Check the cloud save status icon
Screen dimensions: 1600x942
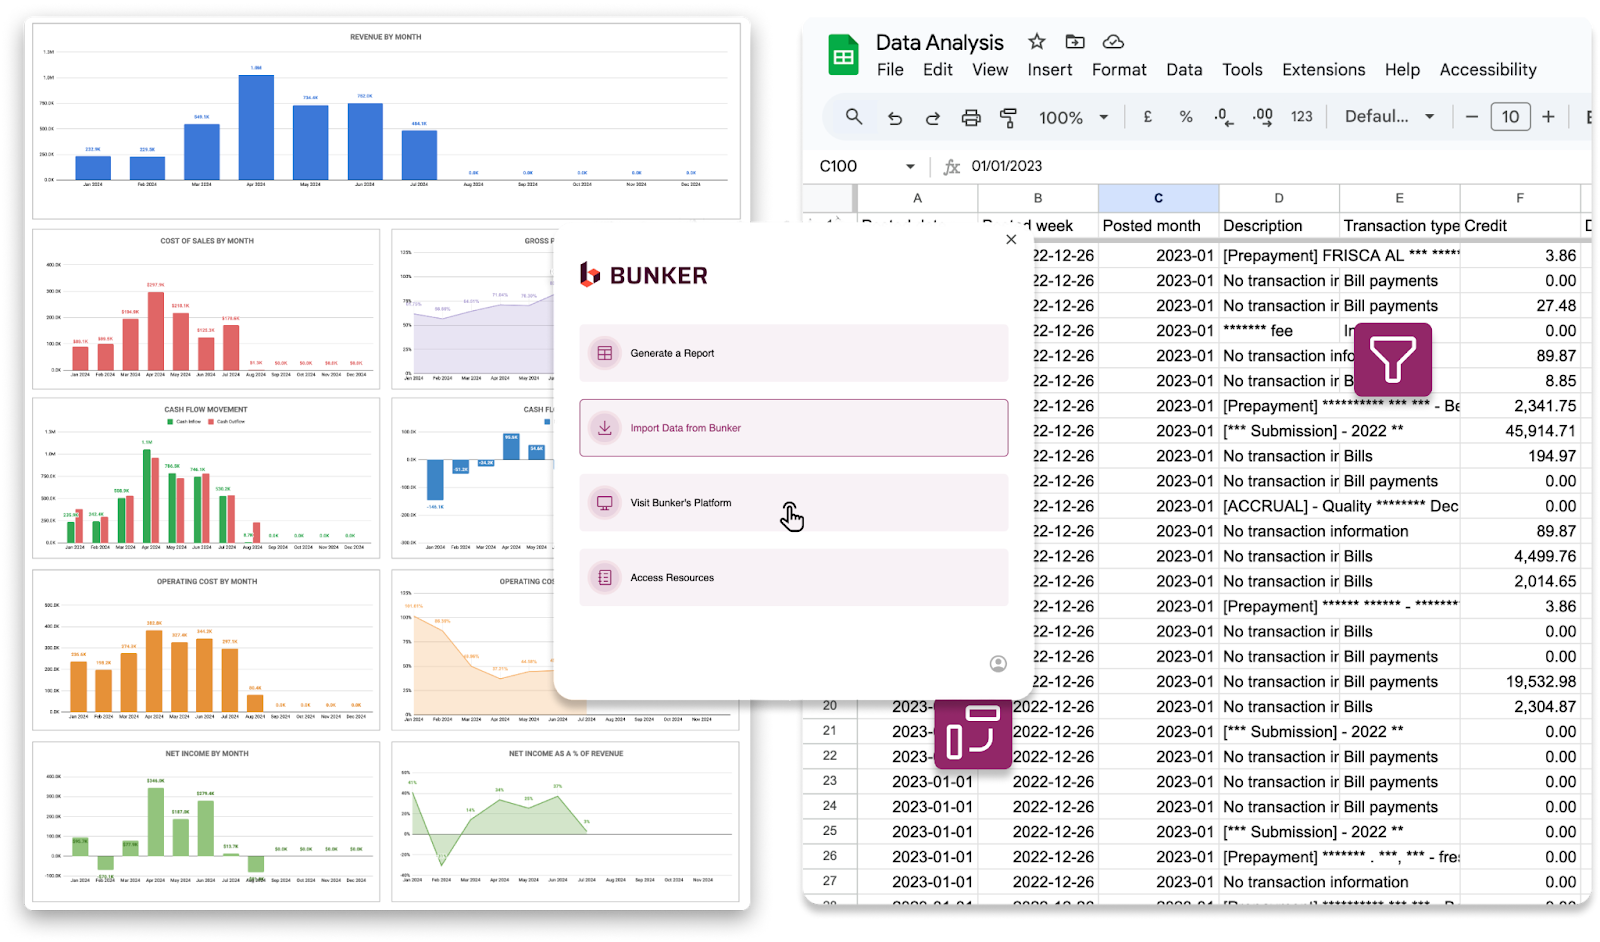1113,41
